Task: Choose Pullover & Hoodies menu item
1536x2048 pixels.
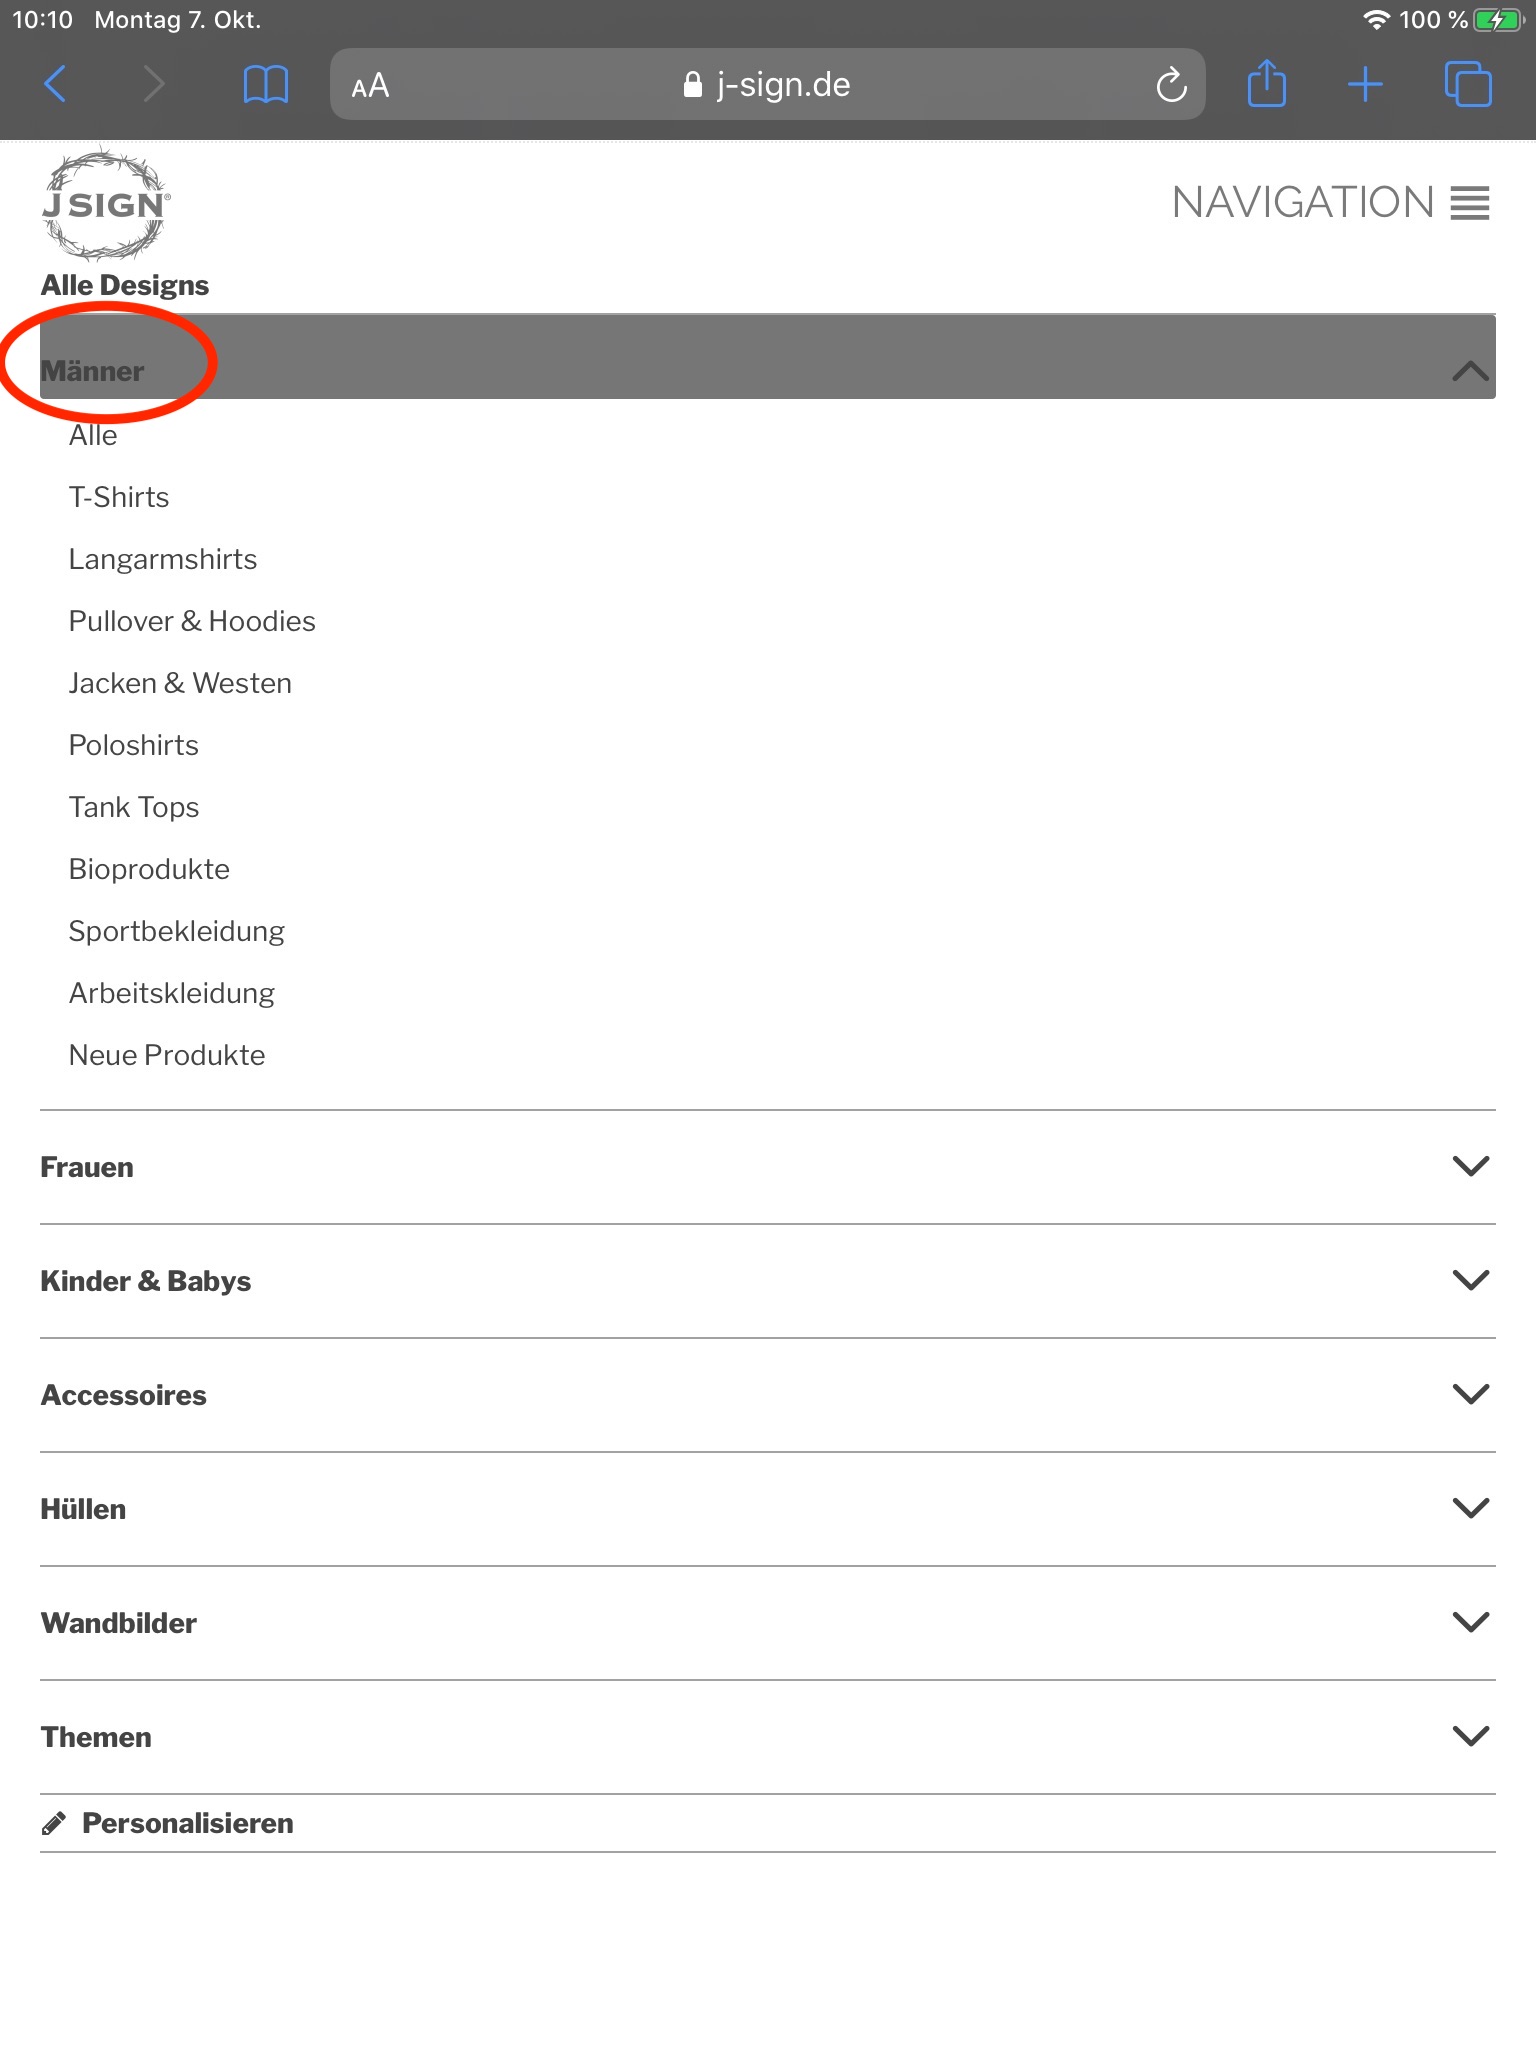Action: 192,621
